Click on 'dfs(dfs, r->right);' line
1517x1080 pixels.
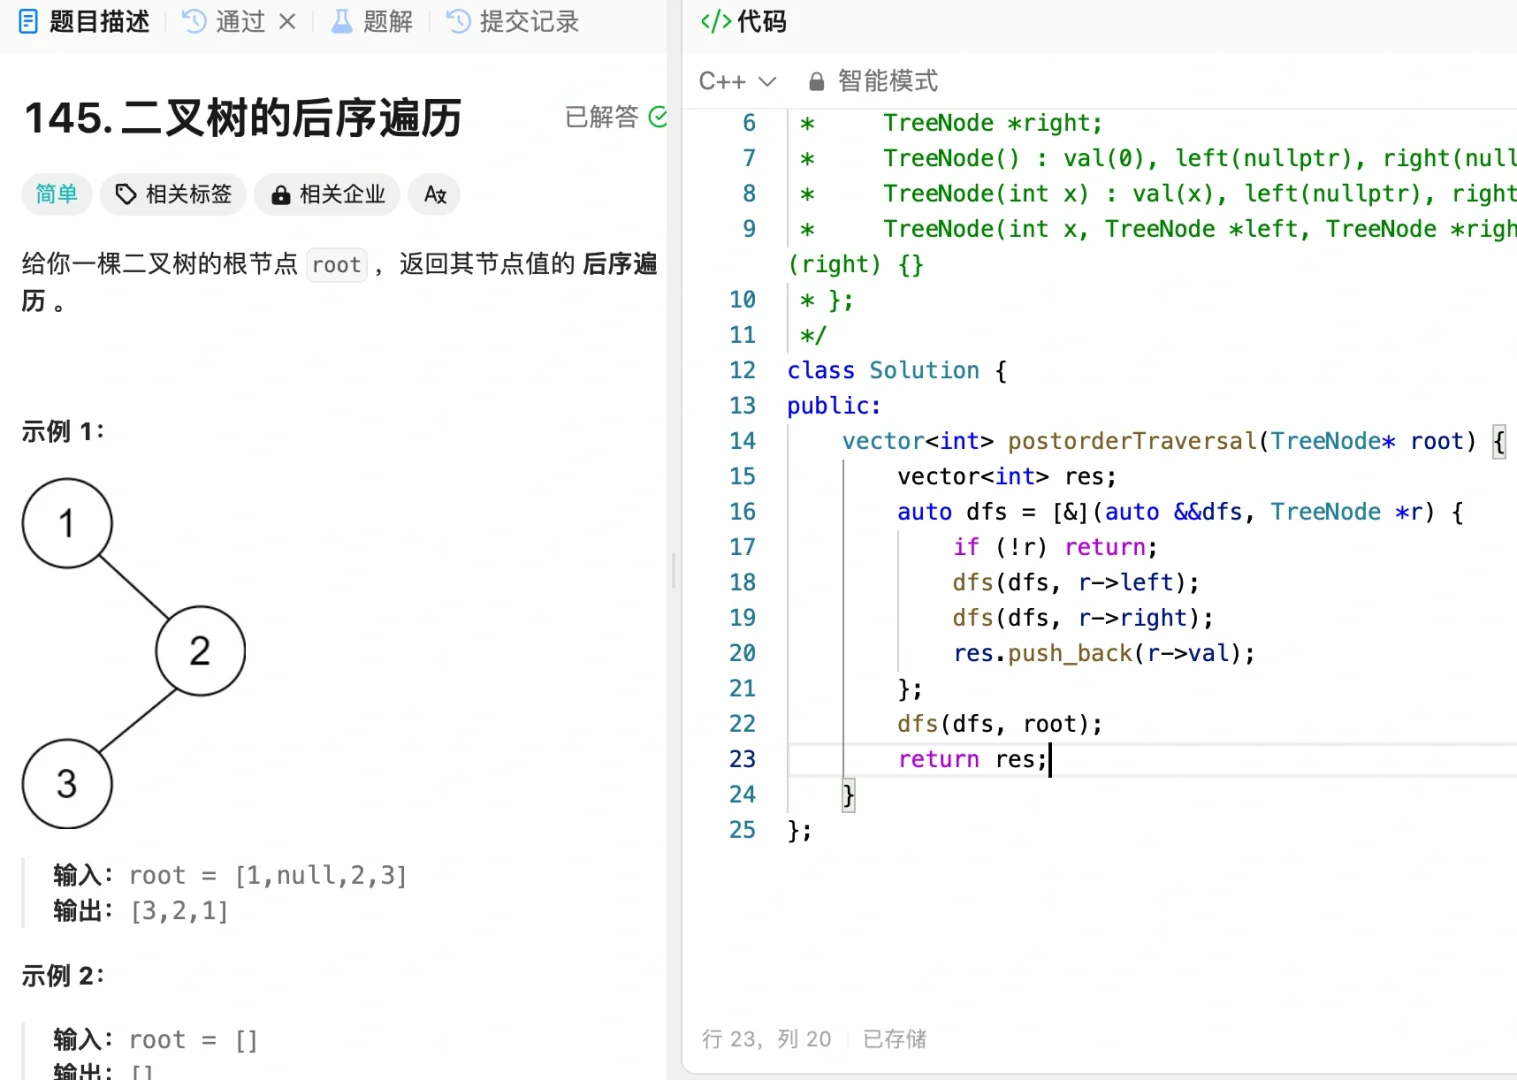[1083, 618]
